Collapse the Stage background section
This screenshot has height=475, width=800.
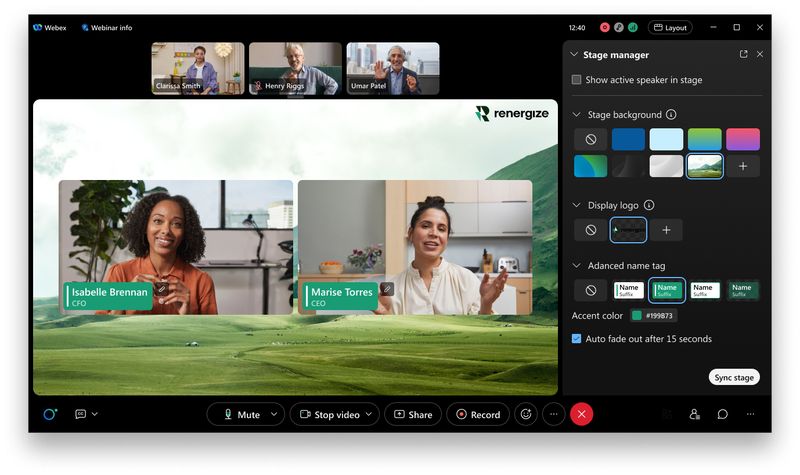coord(575,115)
